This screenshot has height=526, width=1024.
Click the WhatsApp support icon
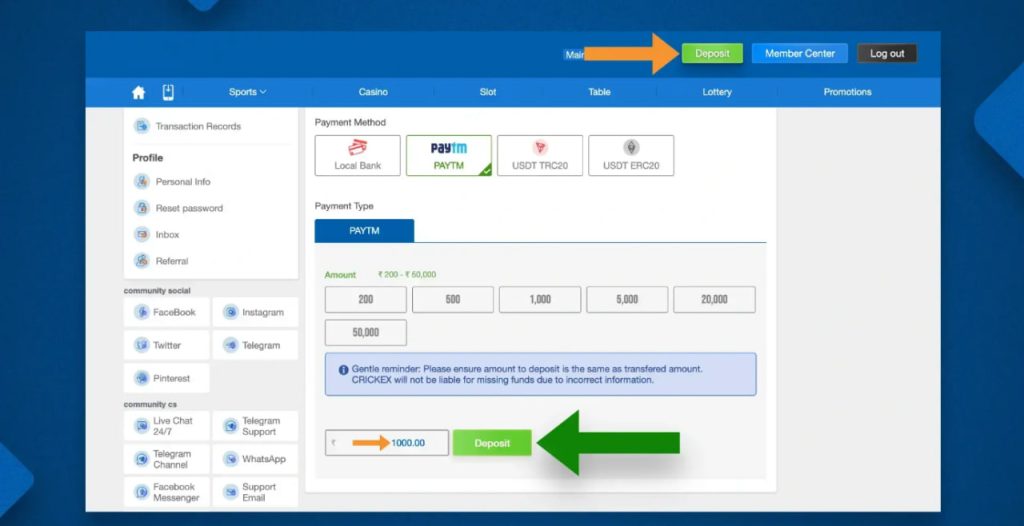click(x=231, y=459)
